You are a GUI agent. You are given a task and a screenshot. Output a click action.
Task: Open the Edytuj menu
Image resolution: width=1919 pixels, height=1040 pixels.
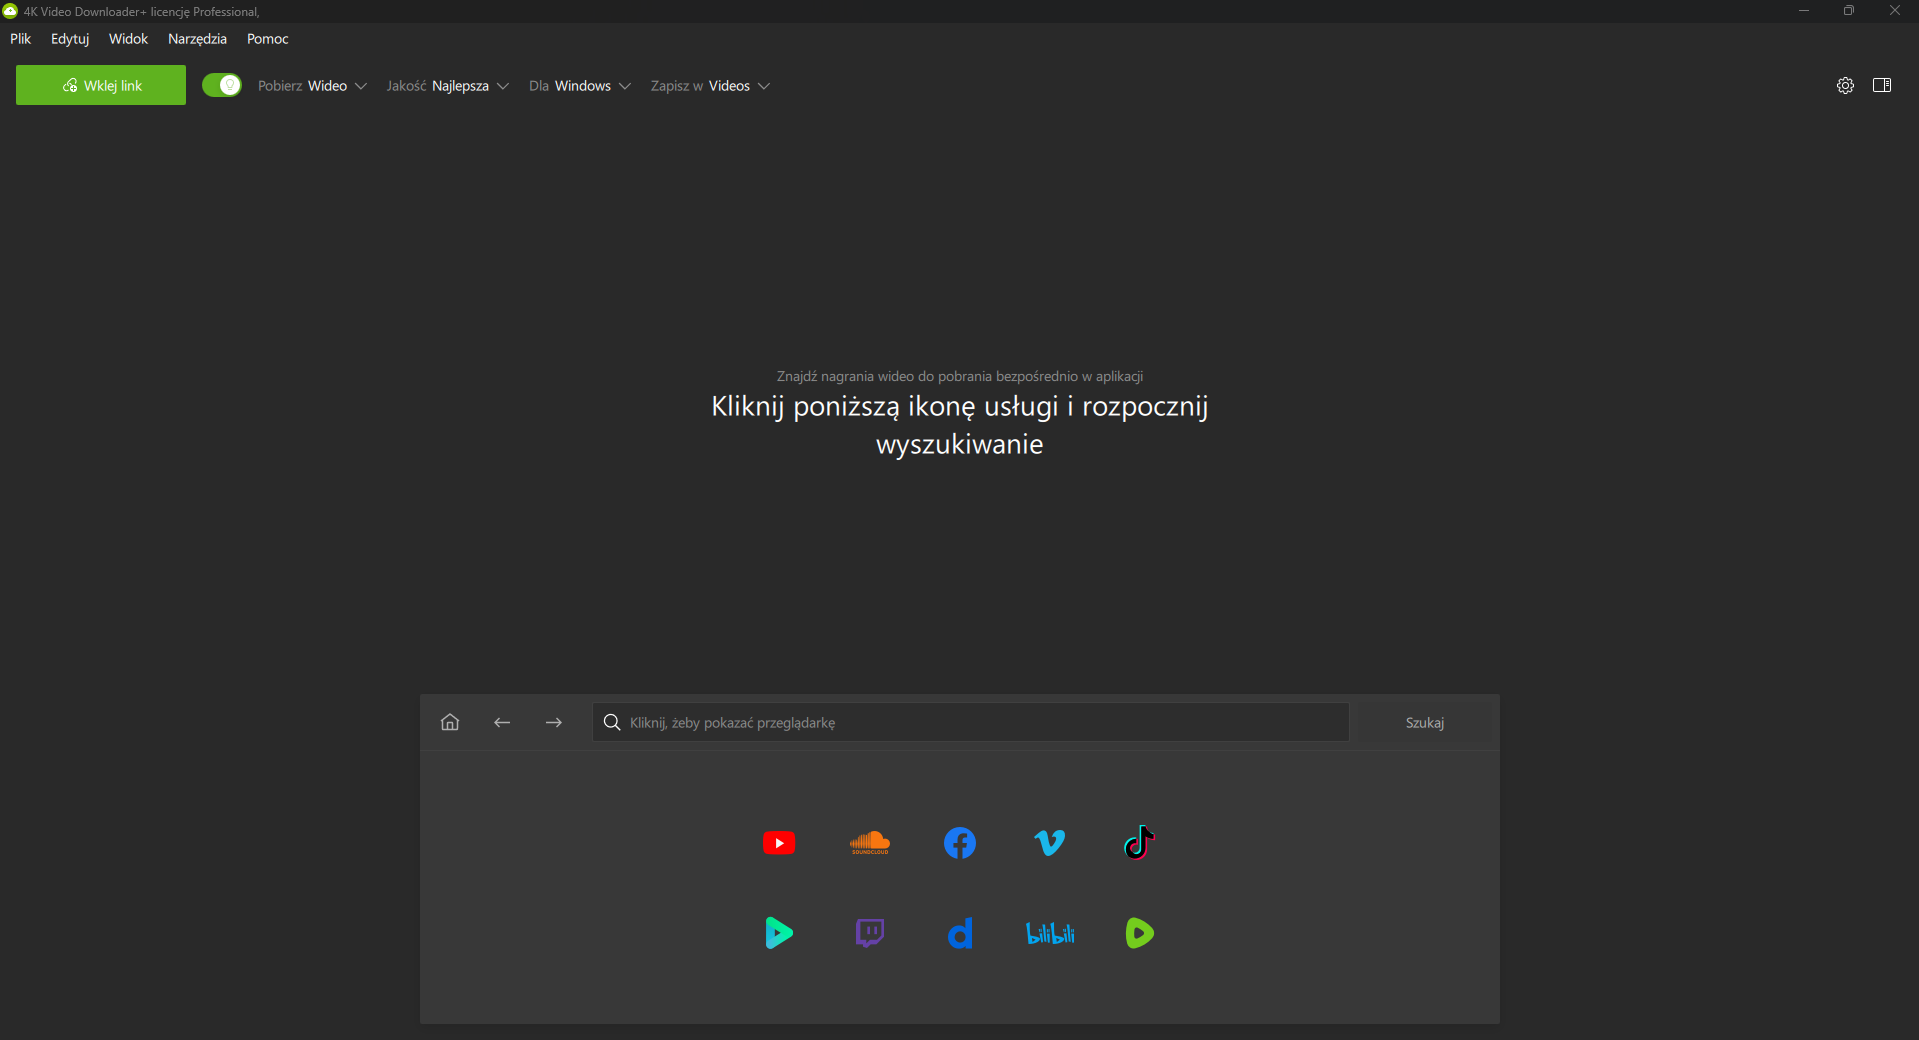[x=70, y=39]
